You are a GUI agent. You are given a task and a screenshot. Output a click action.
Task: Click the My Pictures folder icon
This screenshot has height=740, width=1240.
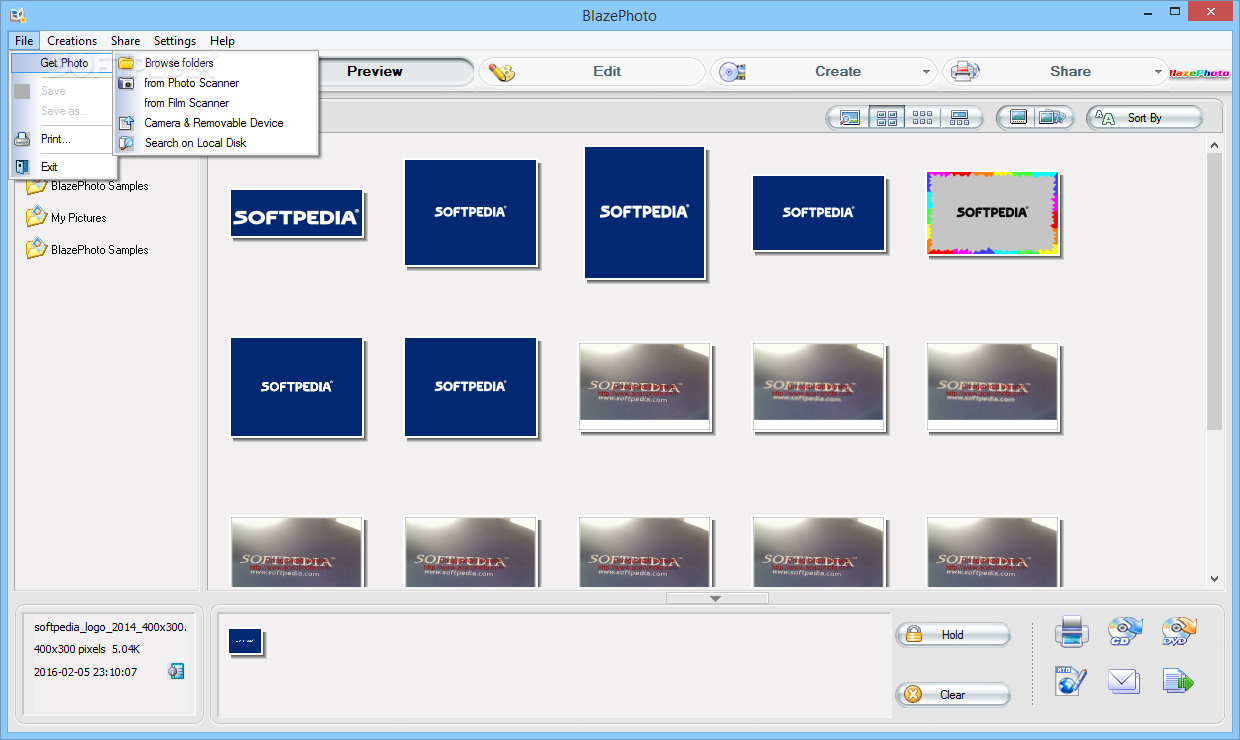(36, 217)
